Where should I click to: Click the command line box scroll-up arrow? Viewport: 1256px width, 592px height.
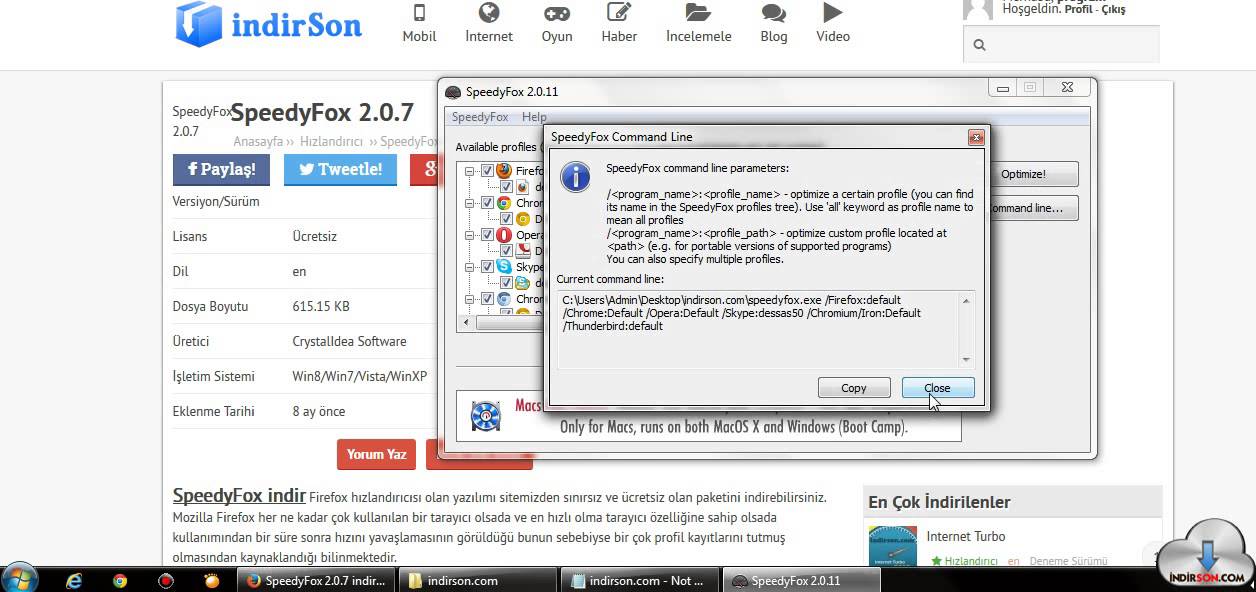pos(966,300)
